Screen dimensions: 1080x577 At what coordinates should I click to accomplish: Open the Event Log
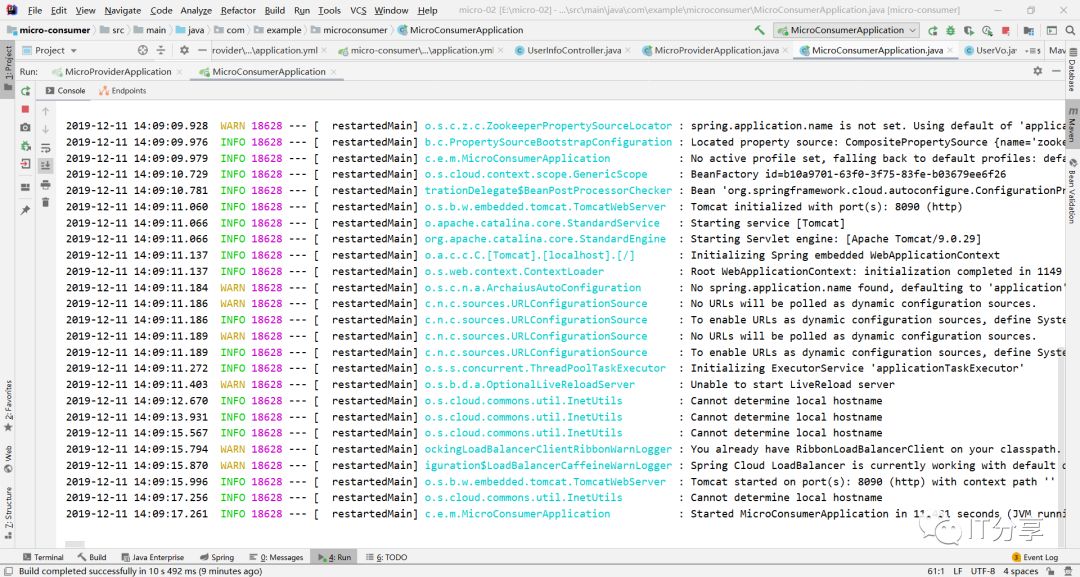click(1035, 557)
